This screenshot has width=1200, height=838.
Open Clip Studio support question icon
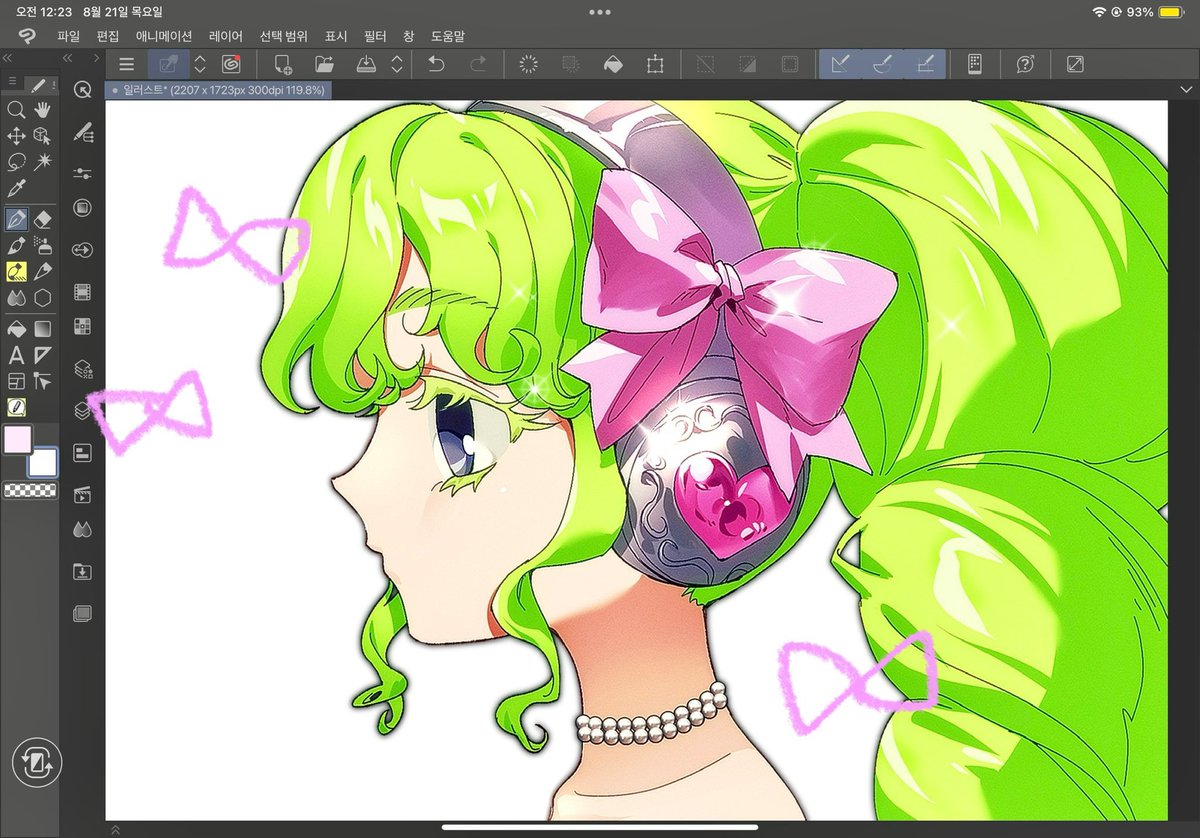[1025, 64]
